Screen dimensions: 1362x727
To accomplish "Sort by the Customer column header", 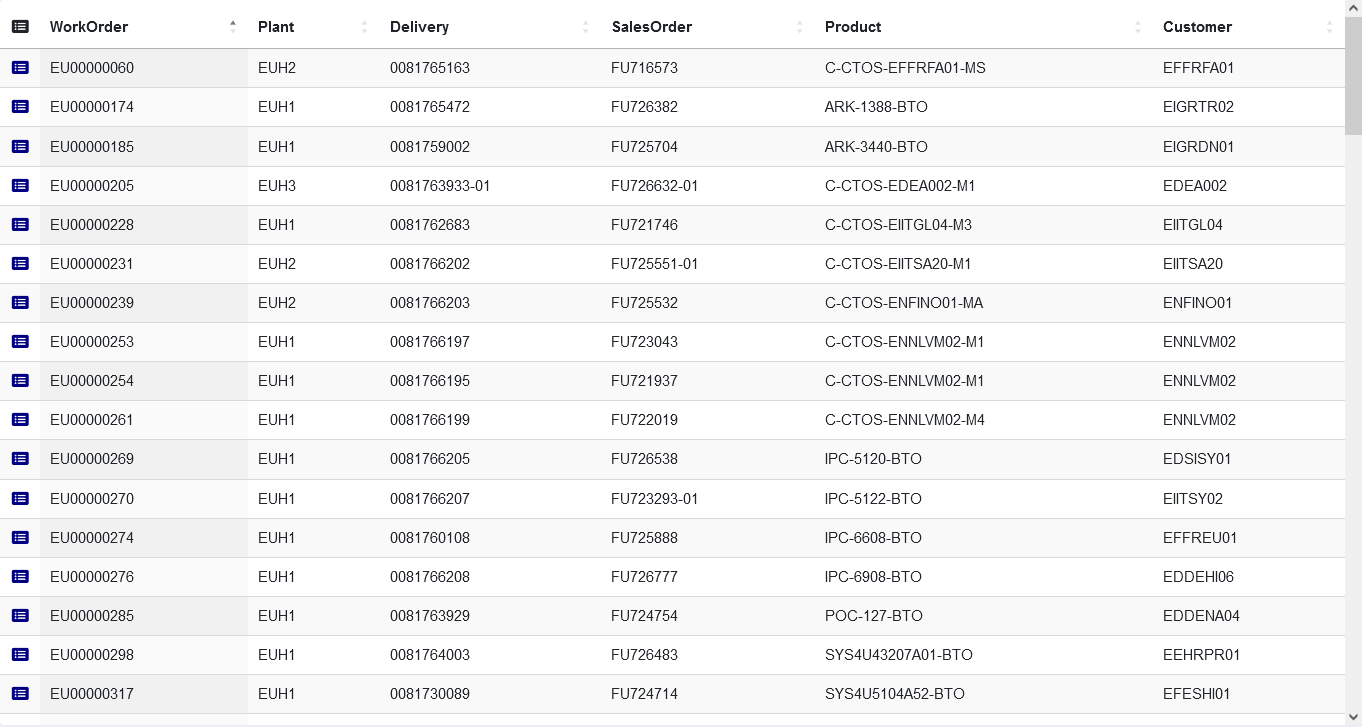I will pos(1197,27).
